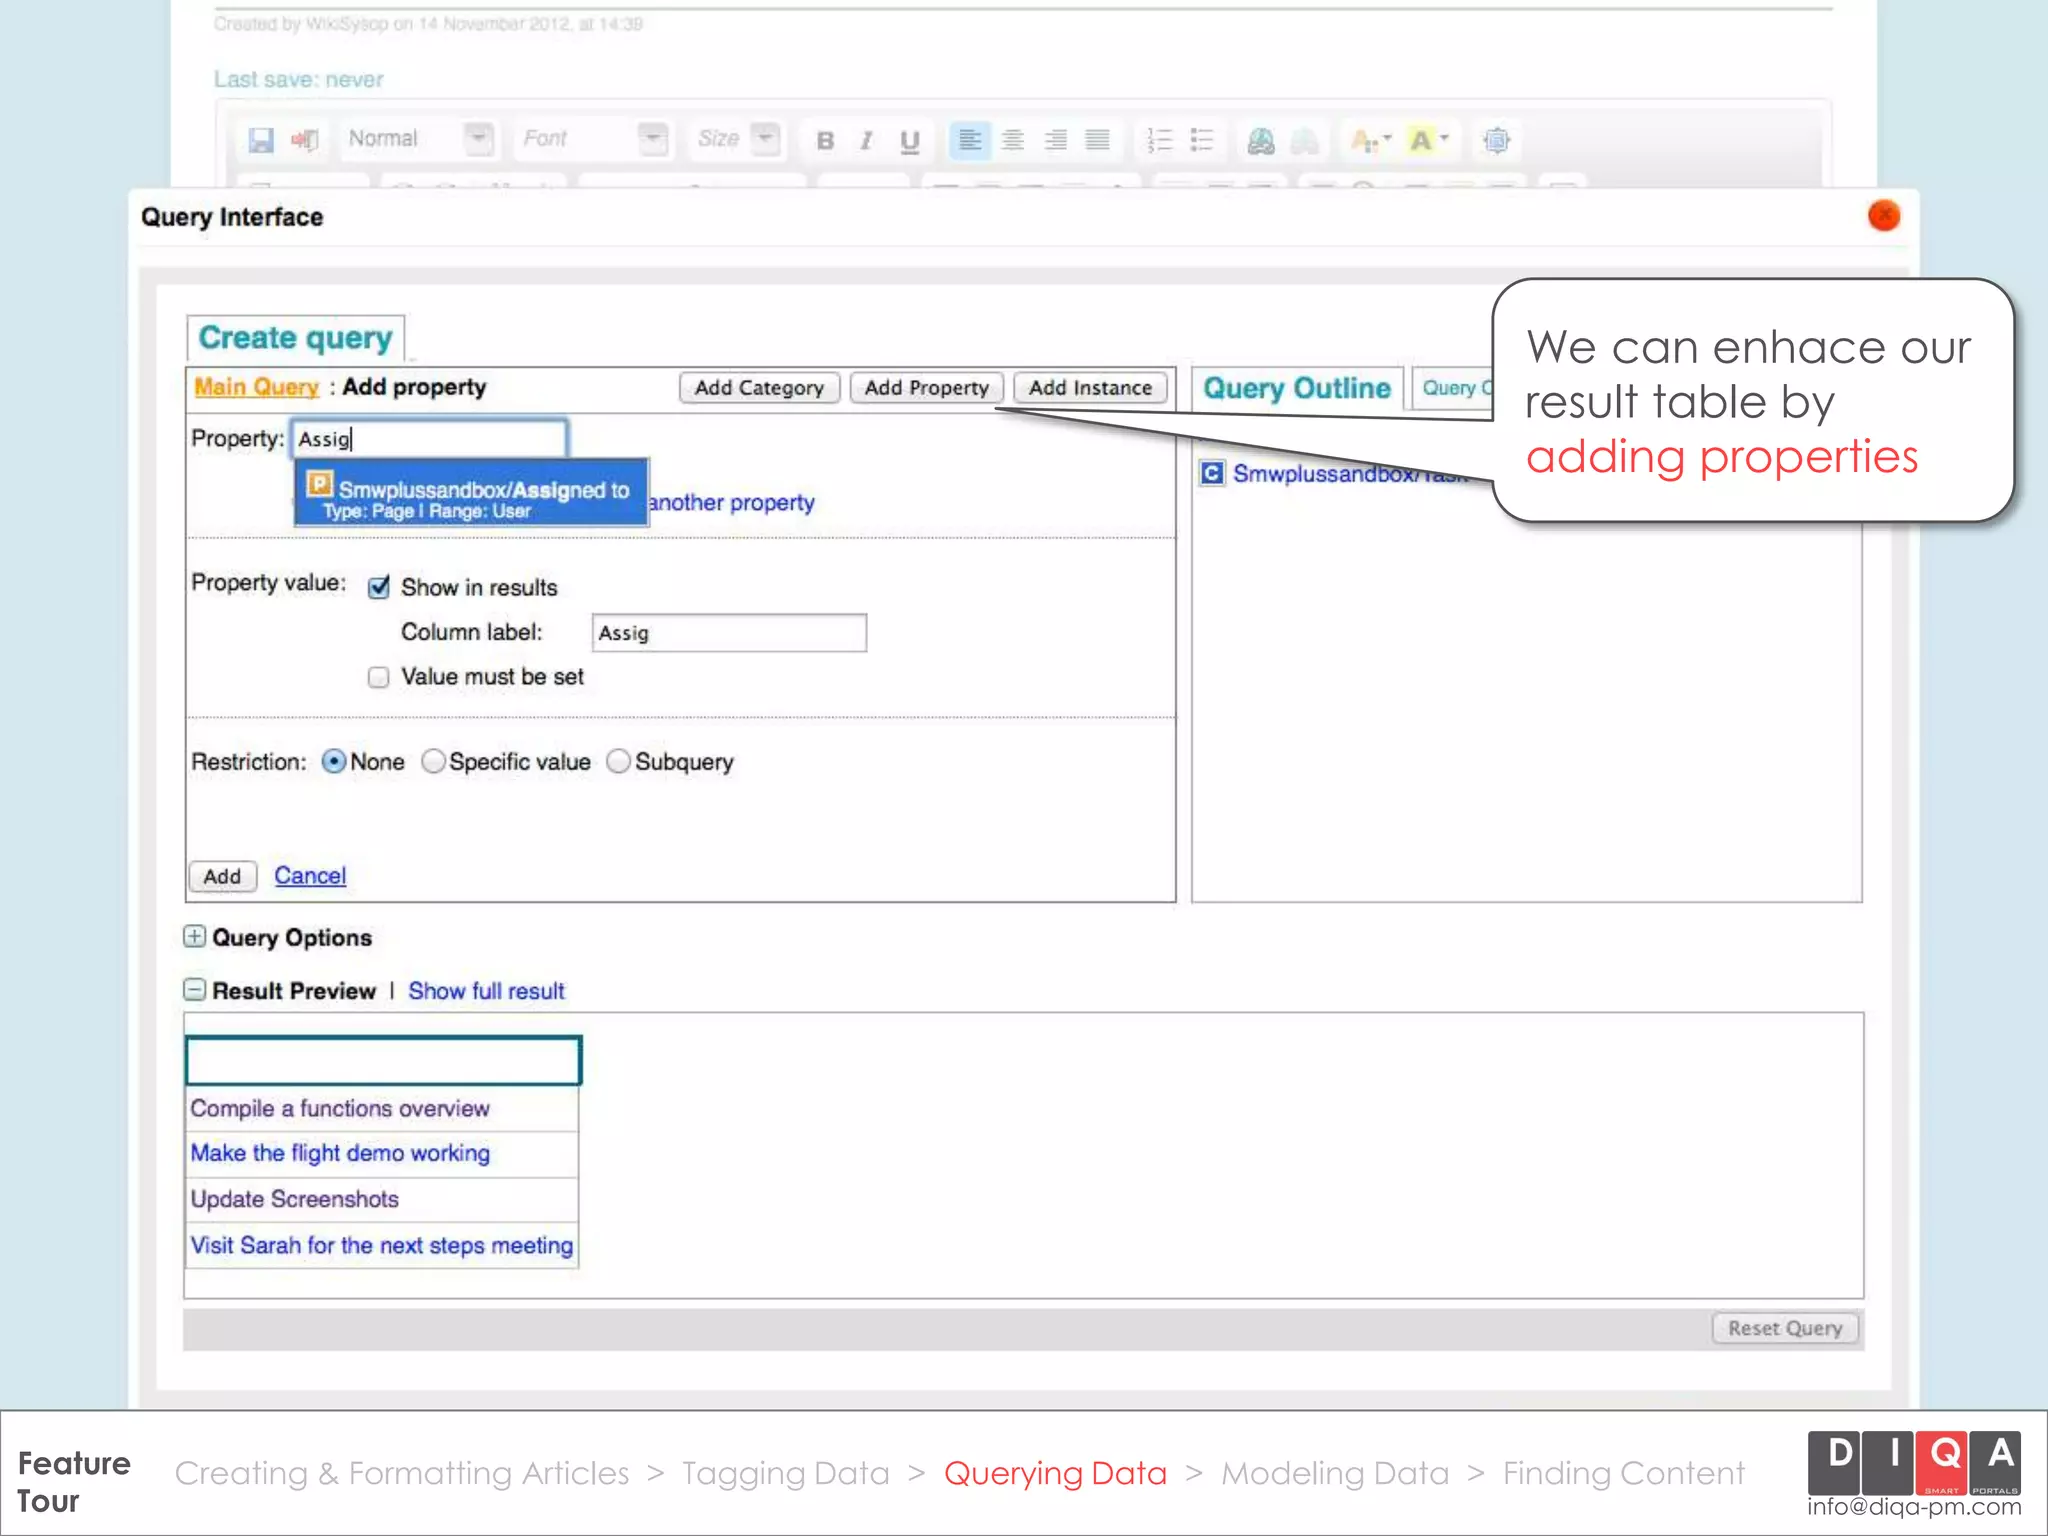Cancel adding the property
The width and height of the screenshot is (2048, 1536).
[310, 876]
